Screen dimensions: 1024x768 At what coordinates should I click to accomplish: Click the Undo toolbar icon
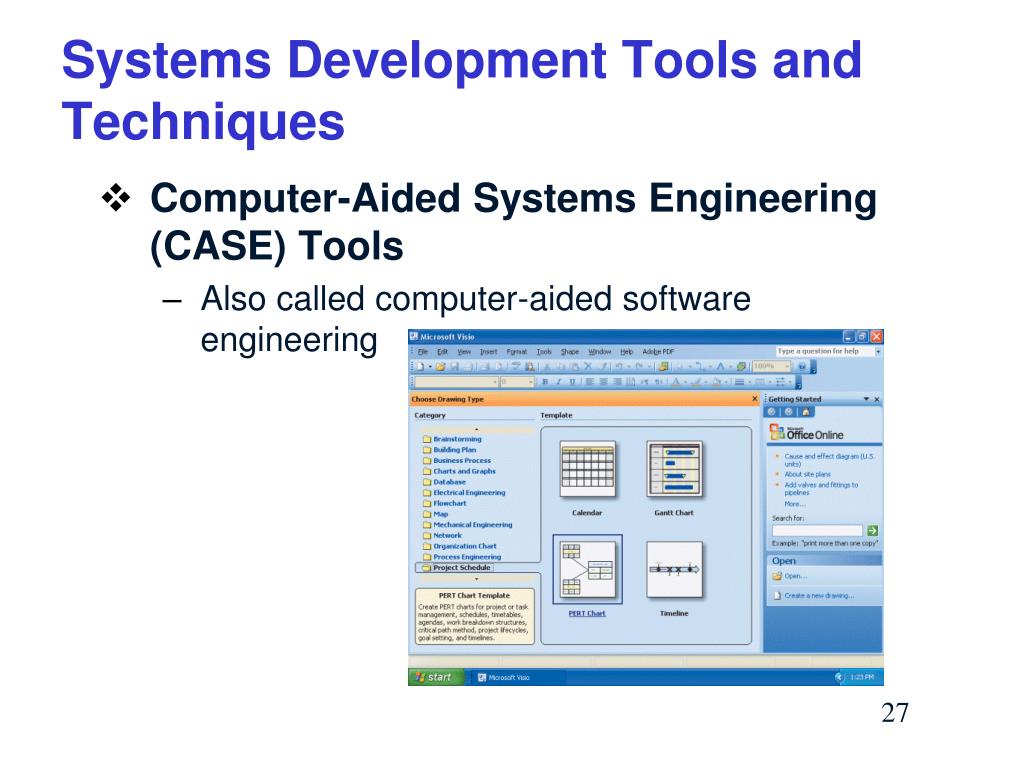[618, 366]
